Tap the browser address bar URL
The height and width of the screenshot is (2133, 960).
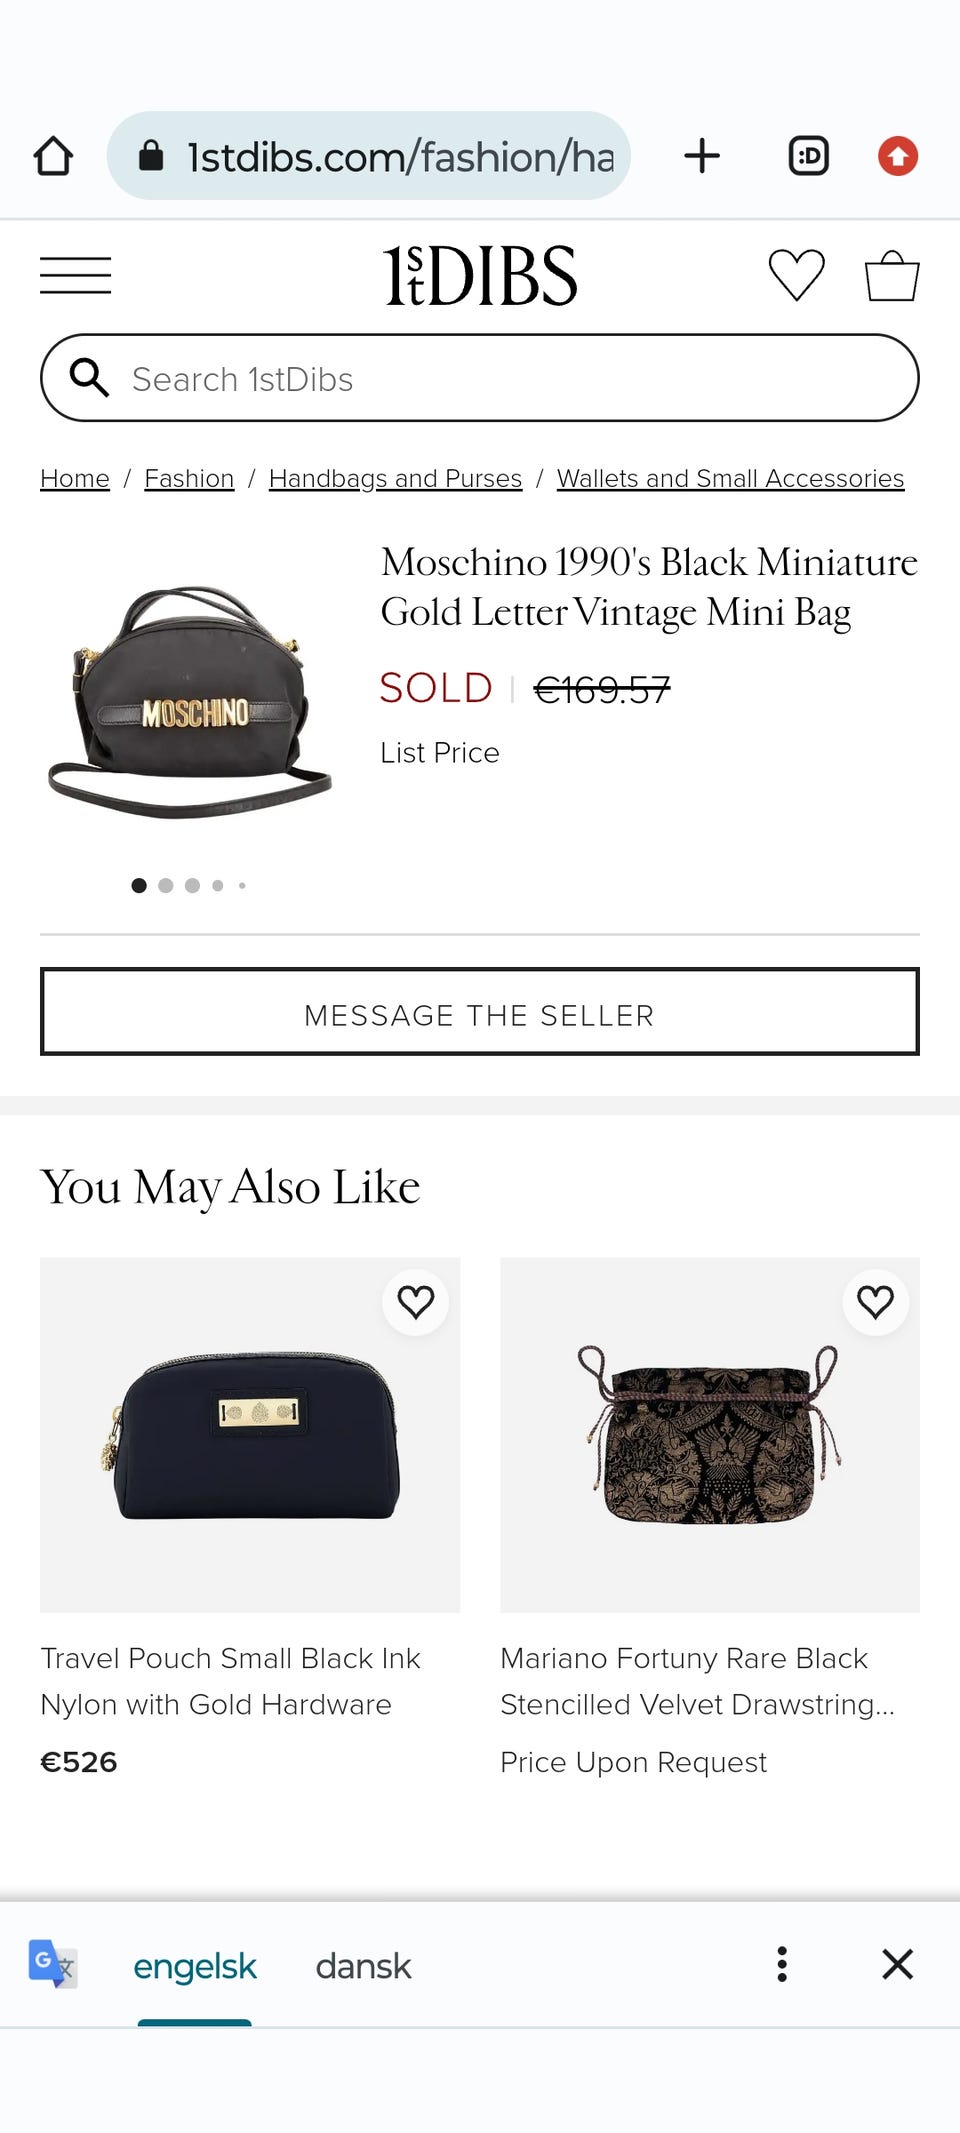click(400, 156)
